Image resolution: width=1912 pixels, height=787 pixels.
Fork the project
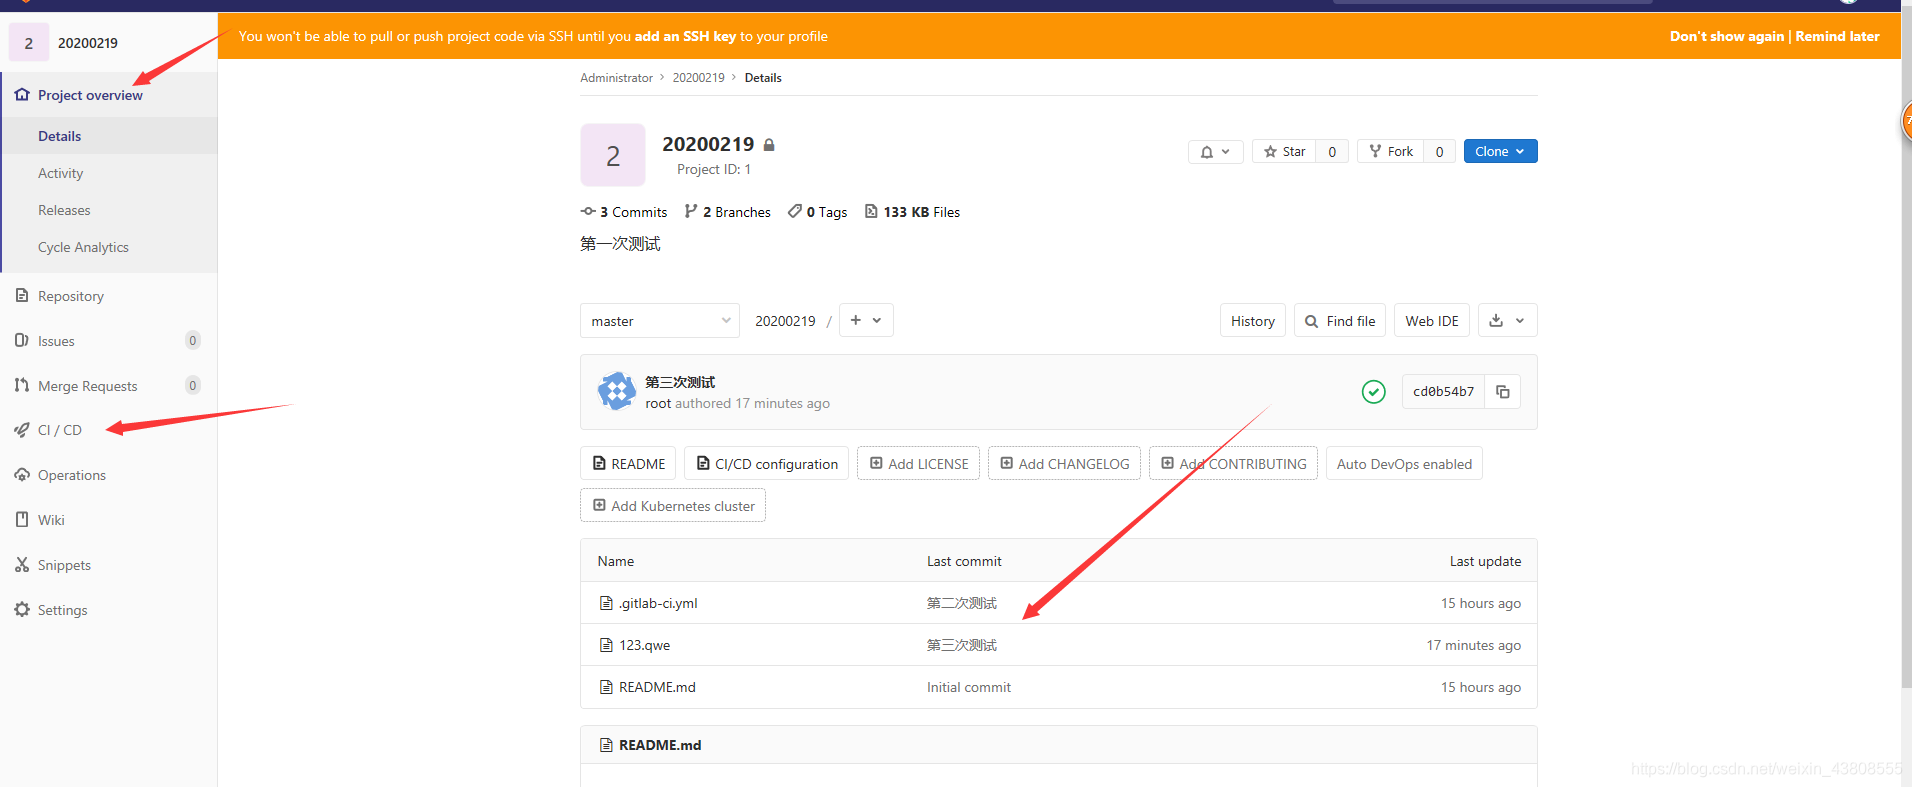click(x=1390, y=152)
